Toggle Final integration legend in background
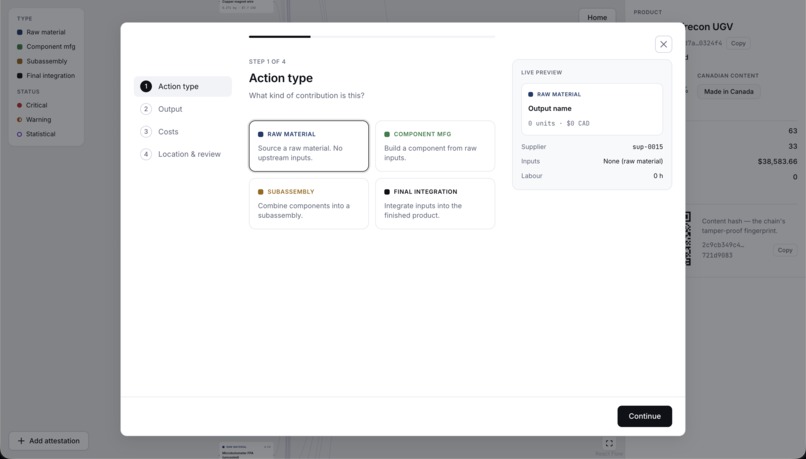Viewport: 806px width, 459px height. 46,76
